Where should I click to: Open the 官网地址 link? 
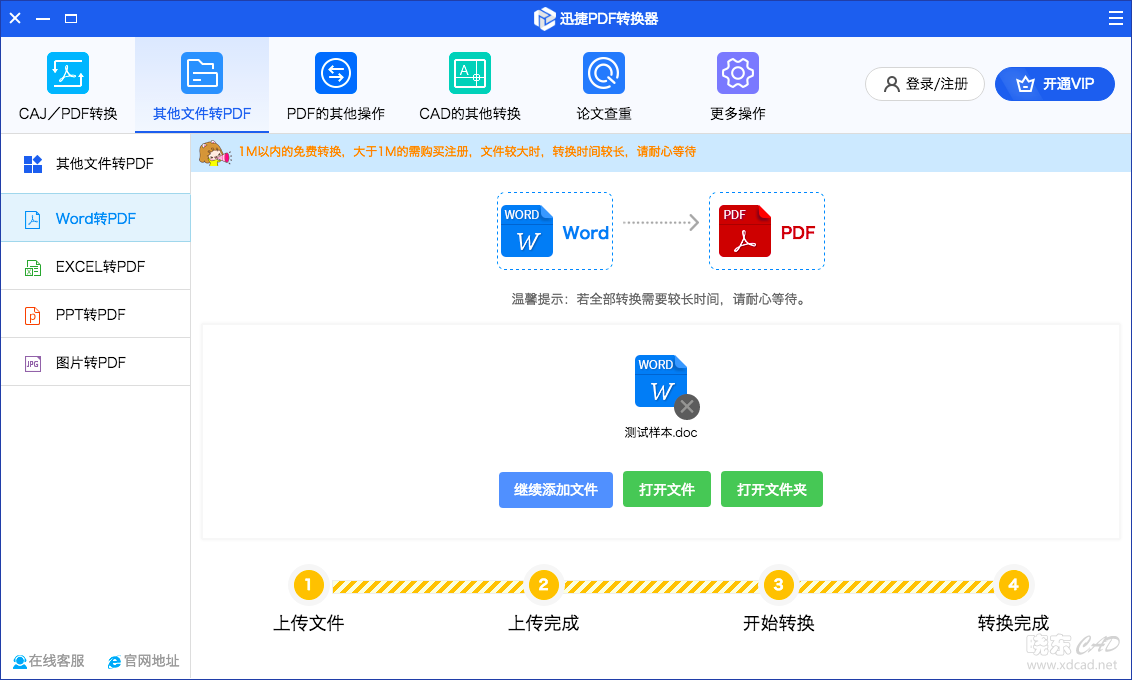click(143, 661)
